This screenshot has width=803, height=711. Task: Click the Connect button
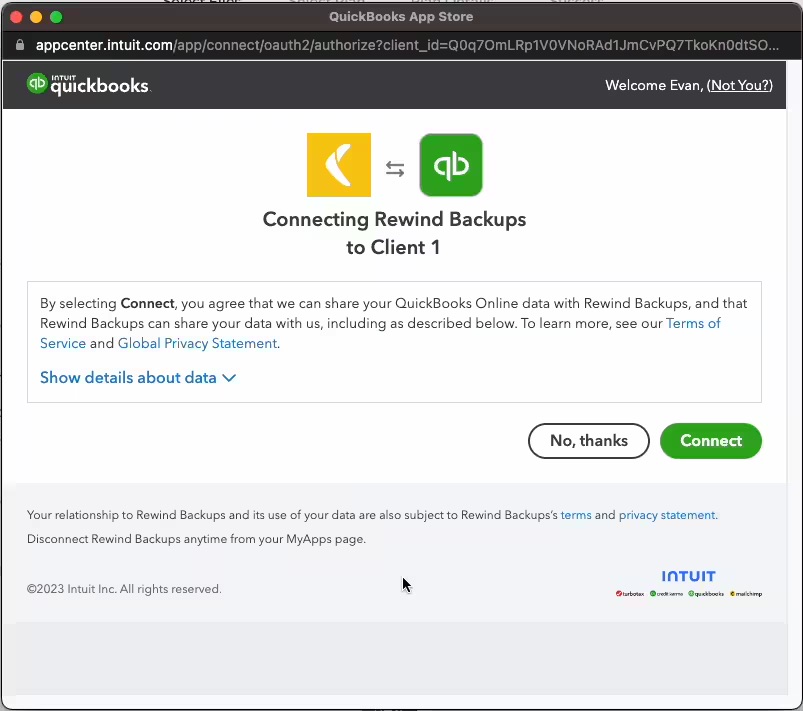(711, 441)
